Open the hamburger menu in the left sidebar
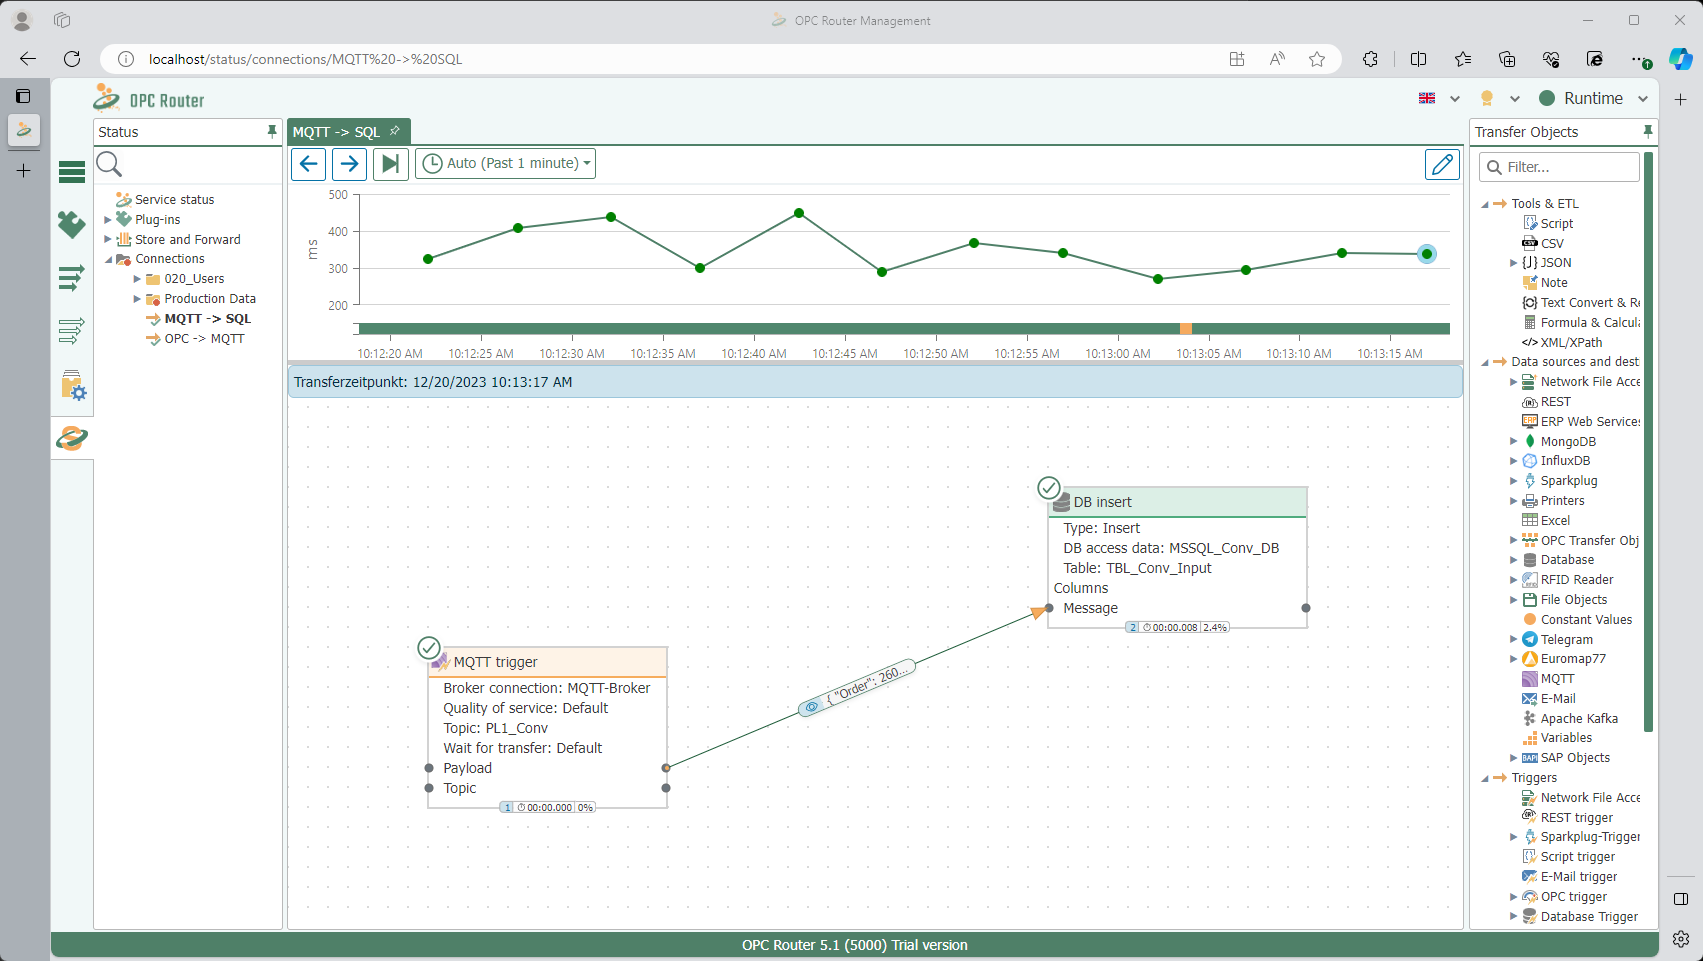The width and height of the screenshot is (1703, 961). [x=71, y=172]
